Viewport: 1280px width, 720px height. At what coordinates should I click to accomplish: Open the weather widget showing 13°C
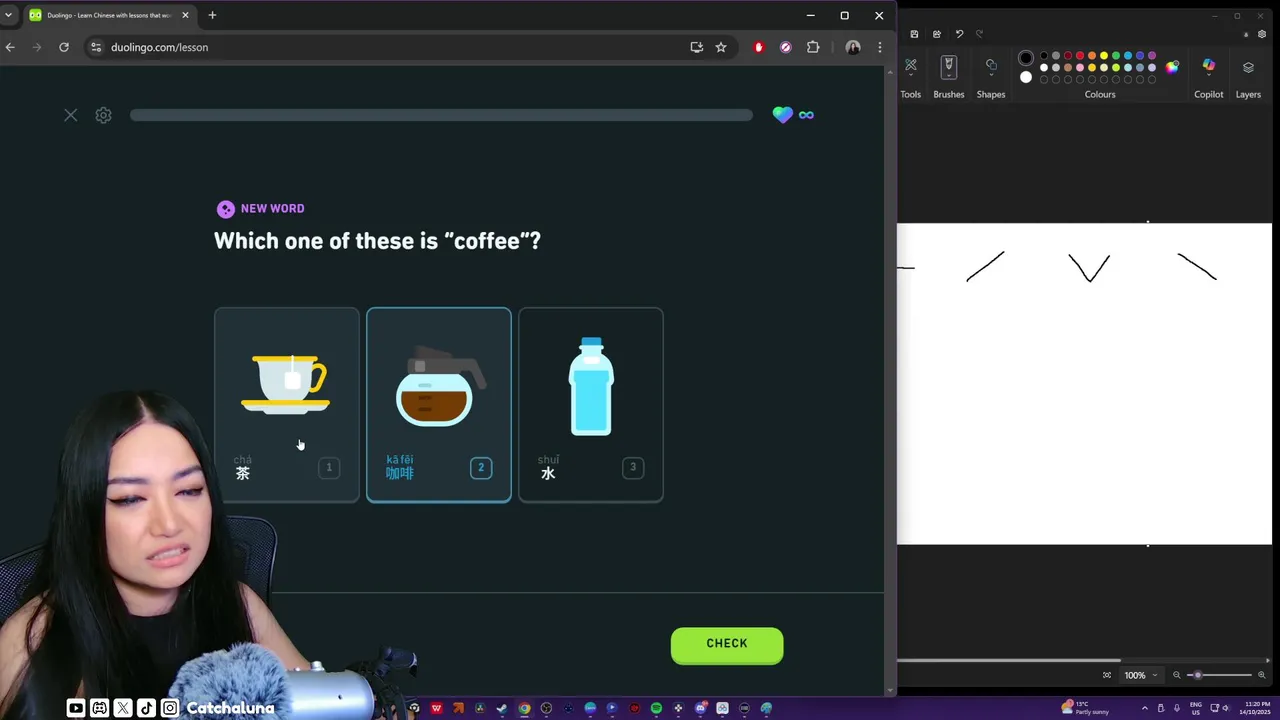pos(1085,708)
